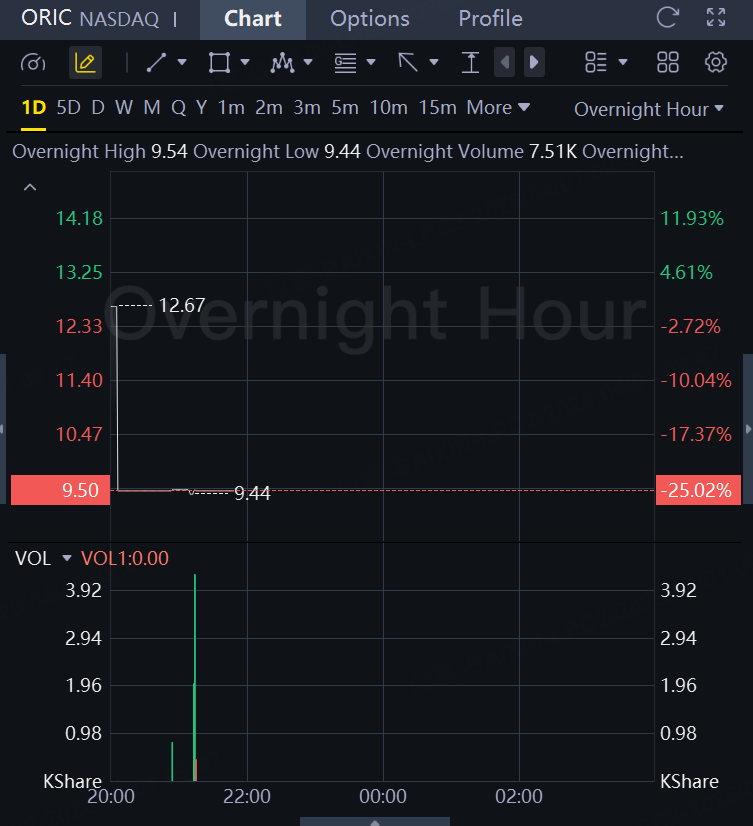Select the wave pattern drawing tool
The height and width of the screenshot is (826, 753).
click(282, 63)
